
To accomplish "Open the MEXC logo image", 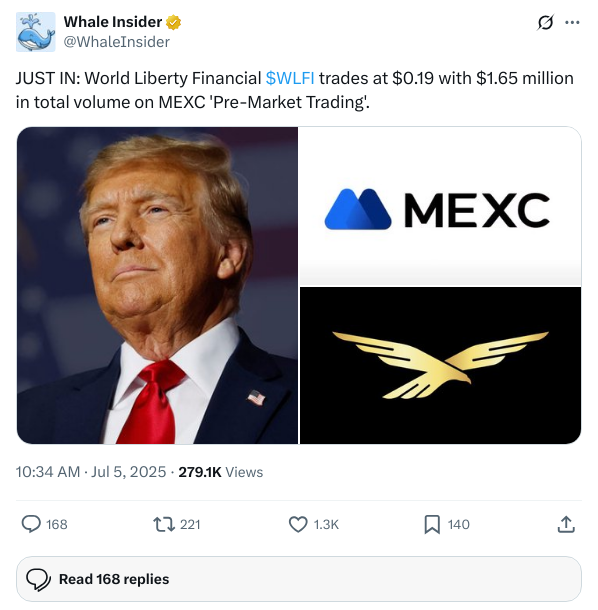I will point(440,207).
